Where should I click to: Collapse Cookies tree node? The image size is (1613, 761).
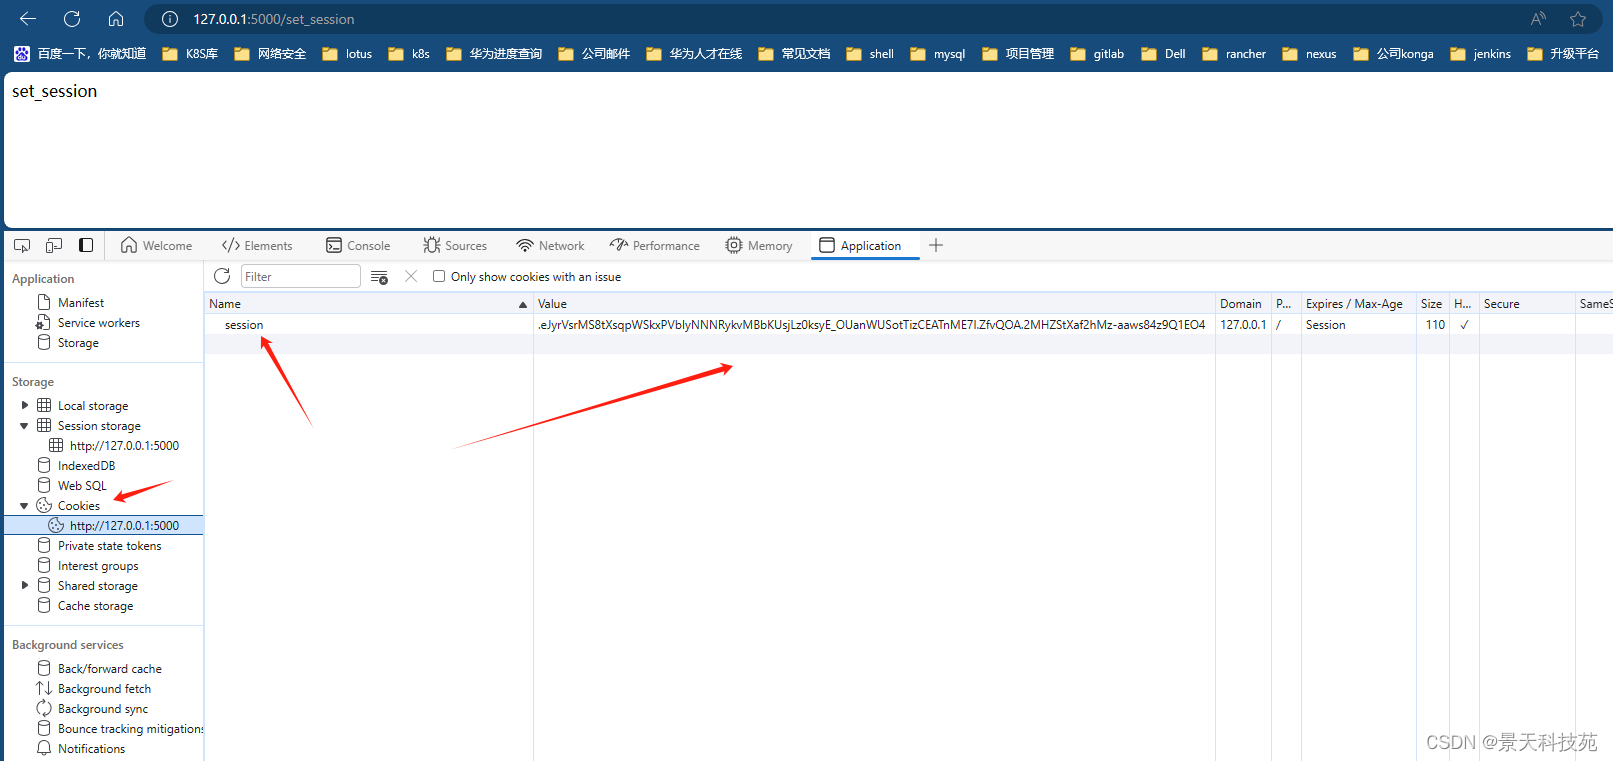point(25,505)
